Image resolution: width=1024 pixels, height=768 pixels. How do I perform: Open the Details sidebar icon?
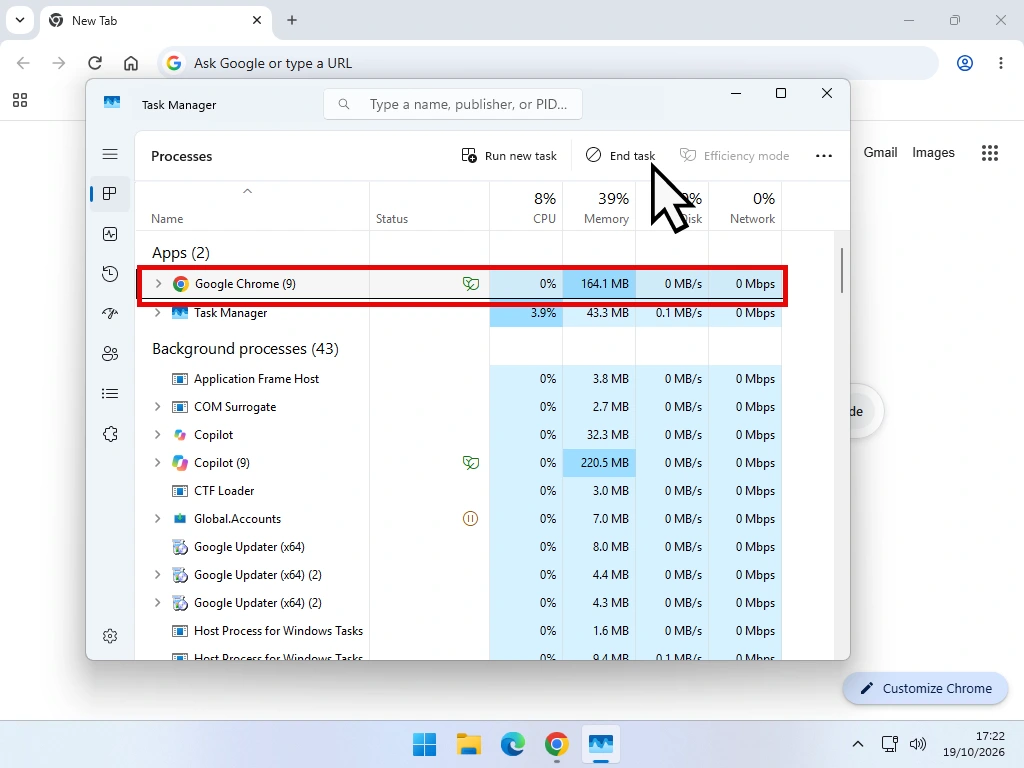click(110, 394)
